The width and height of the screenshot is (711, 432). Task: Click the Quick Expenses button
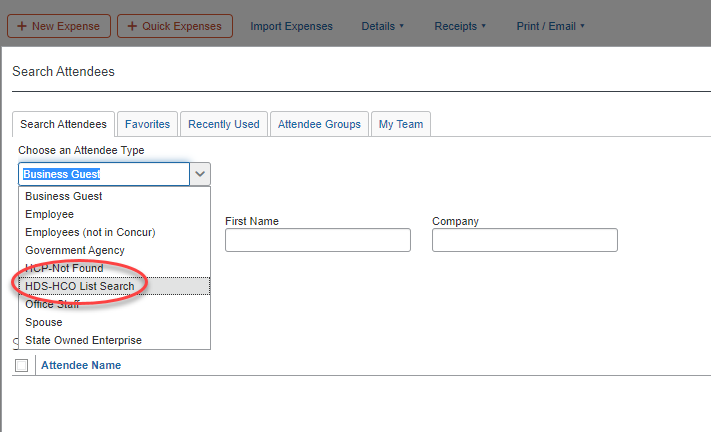coord(175,26)
